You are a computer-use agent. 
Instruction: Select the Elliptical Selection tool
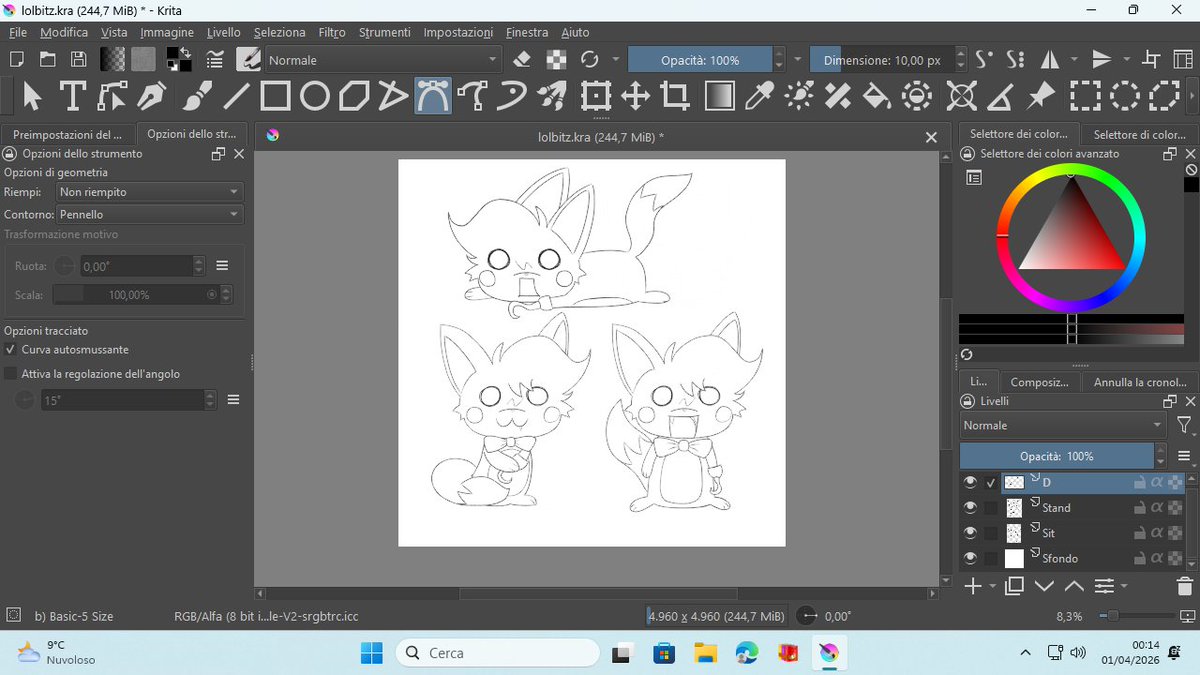tap(1125, 96)
